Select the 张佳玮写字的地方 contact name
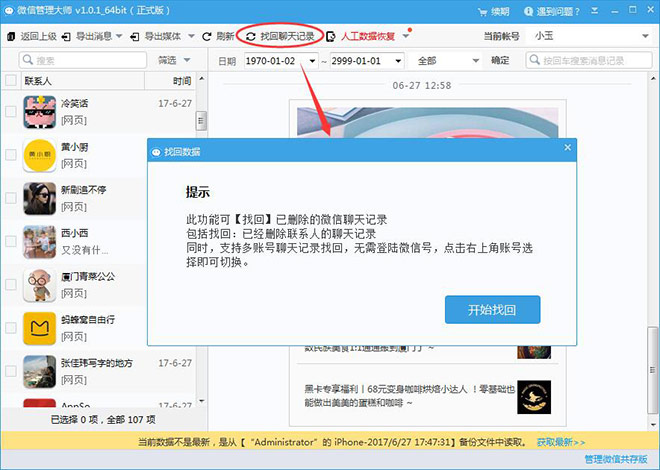This screenshot has width=660, height=470. click(97, 363)
